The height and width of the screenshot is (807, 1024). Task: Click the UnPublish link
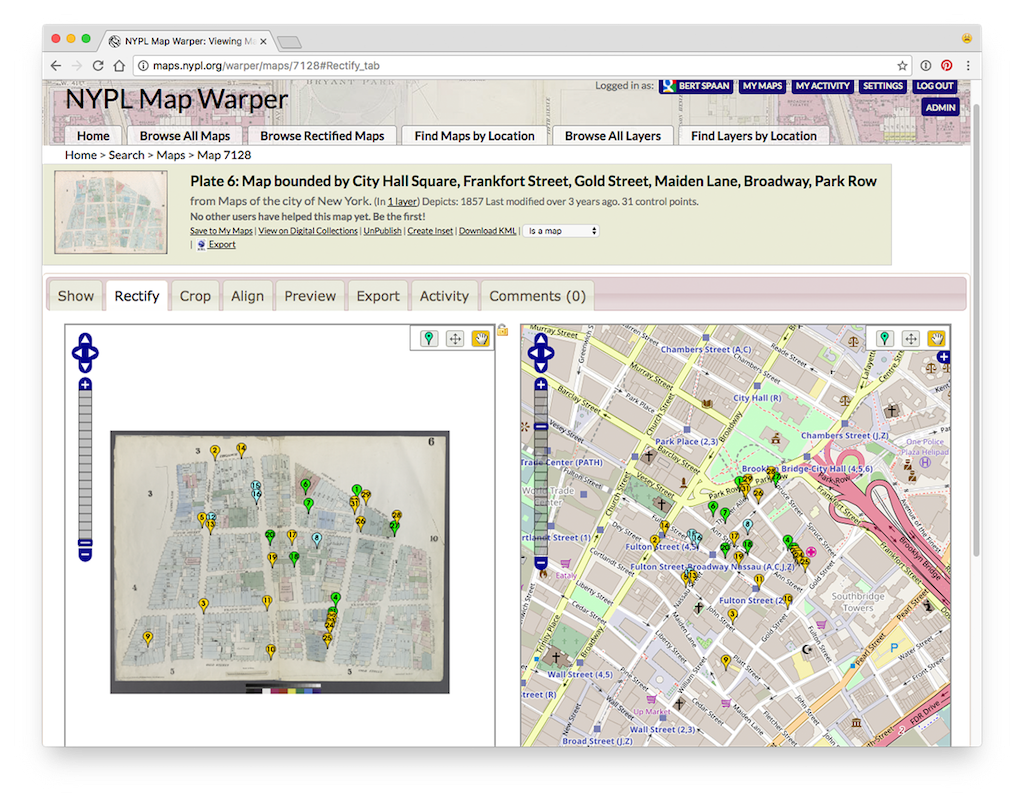[x=383, y=230]
